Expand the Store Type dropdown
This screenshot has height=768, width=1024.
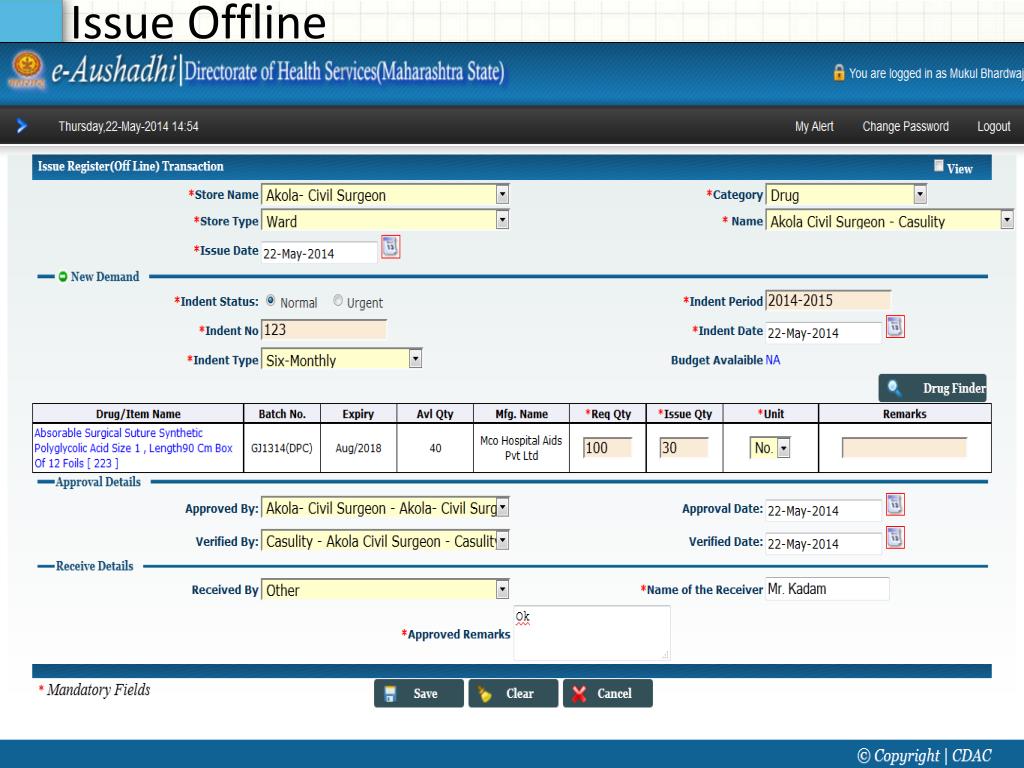point(502,221)
